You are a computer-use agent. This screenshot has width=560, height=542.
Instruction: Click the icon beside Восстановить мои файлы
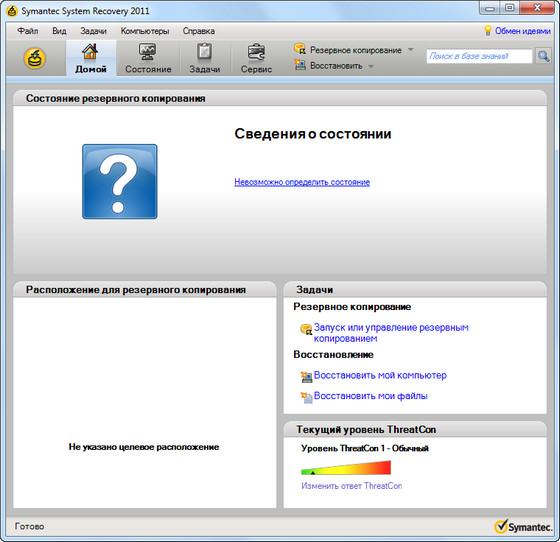click(x=306, y=397)
